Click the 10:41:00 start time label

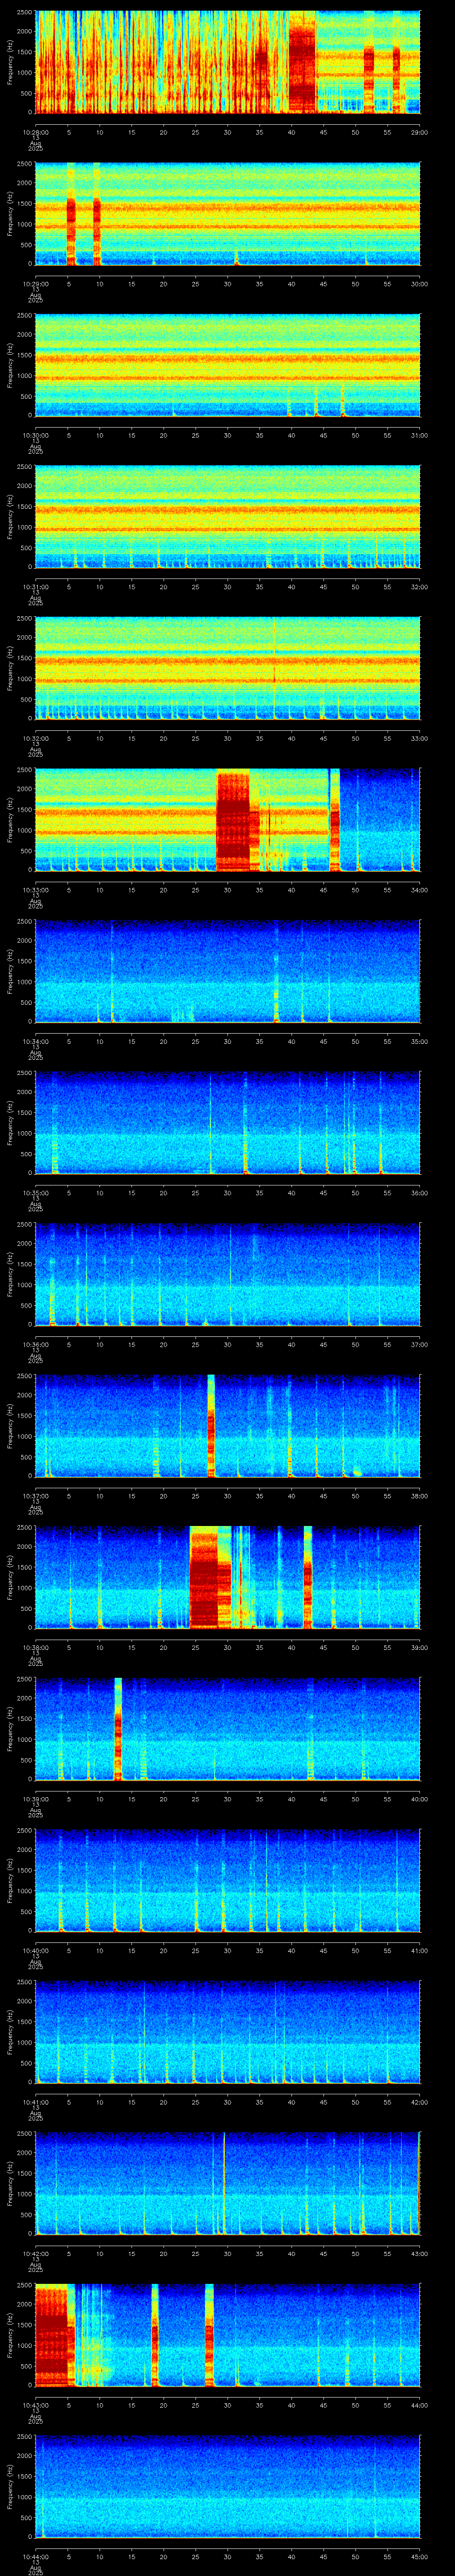pyautogui.click(x=35, y=2102)
